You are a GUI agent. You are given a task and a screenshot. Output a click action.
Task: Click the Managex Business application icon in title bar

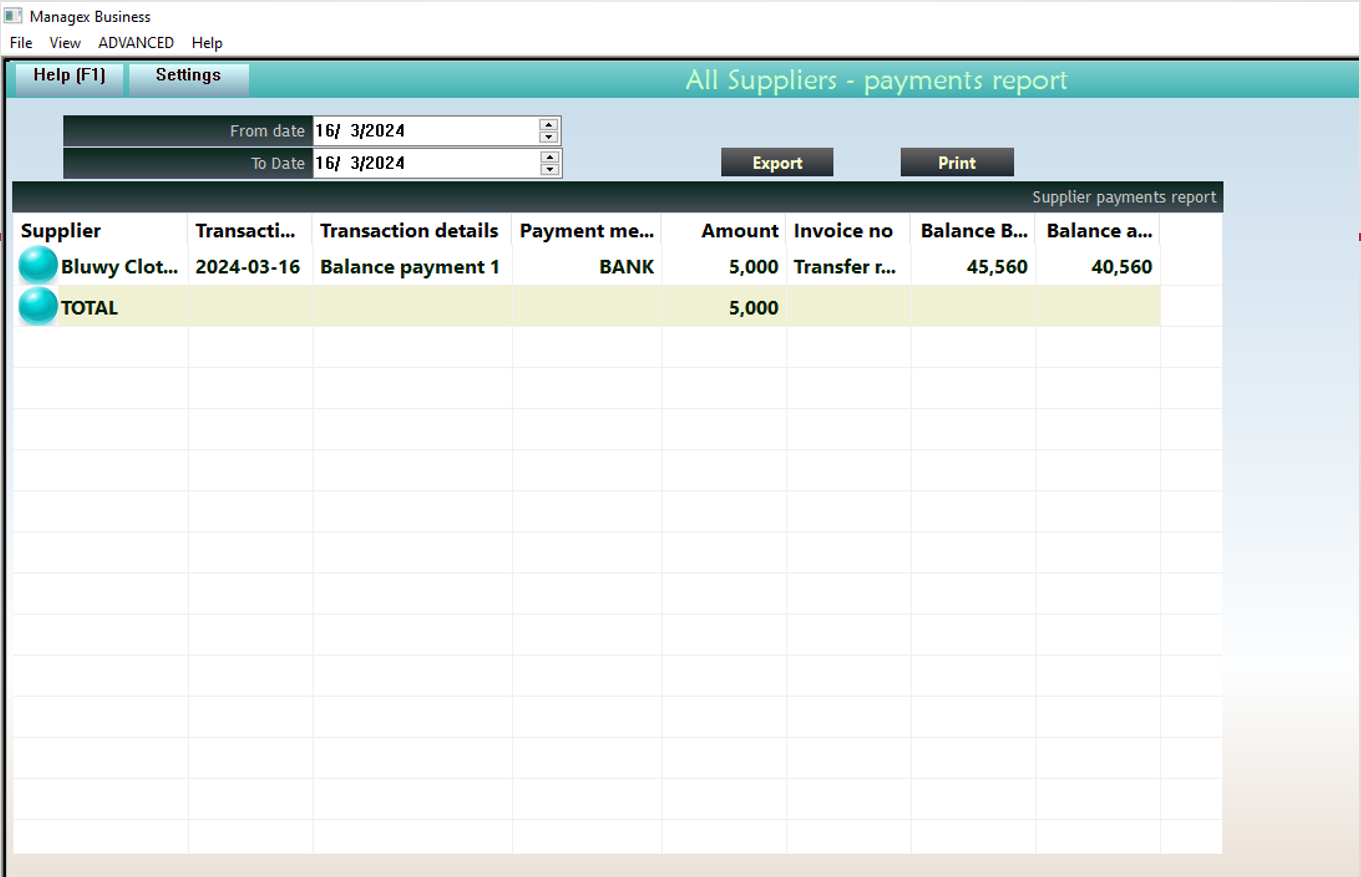click(14, 16)
